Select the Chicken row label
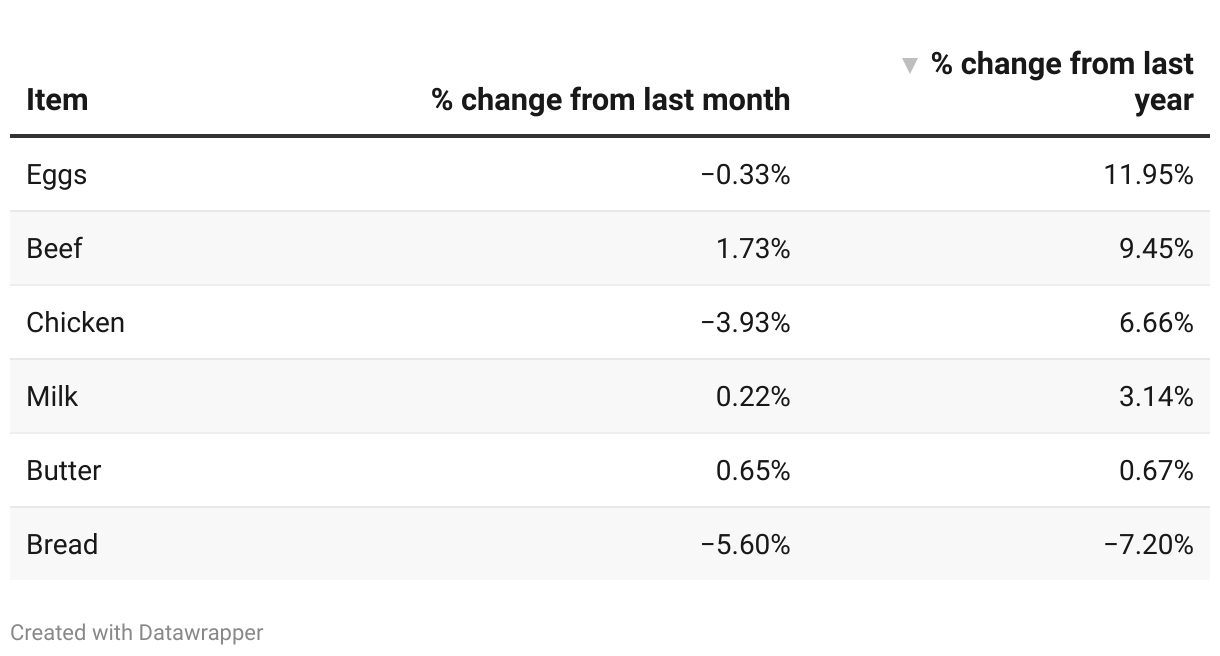The height and width of the screenshot is (656, 1220). pos(76,322)
